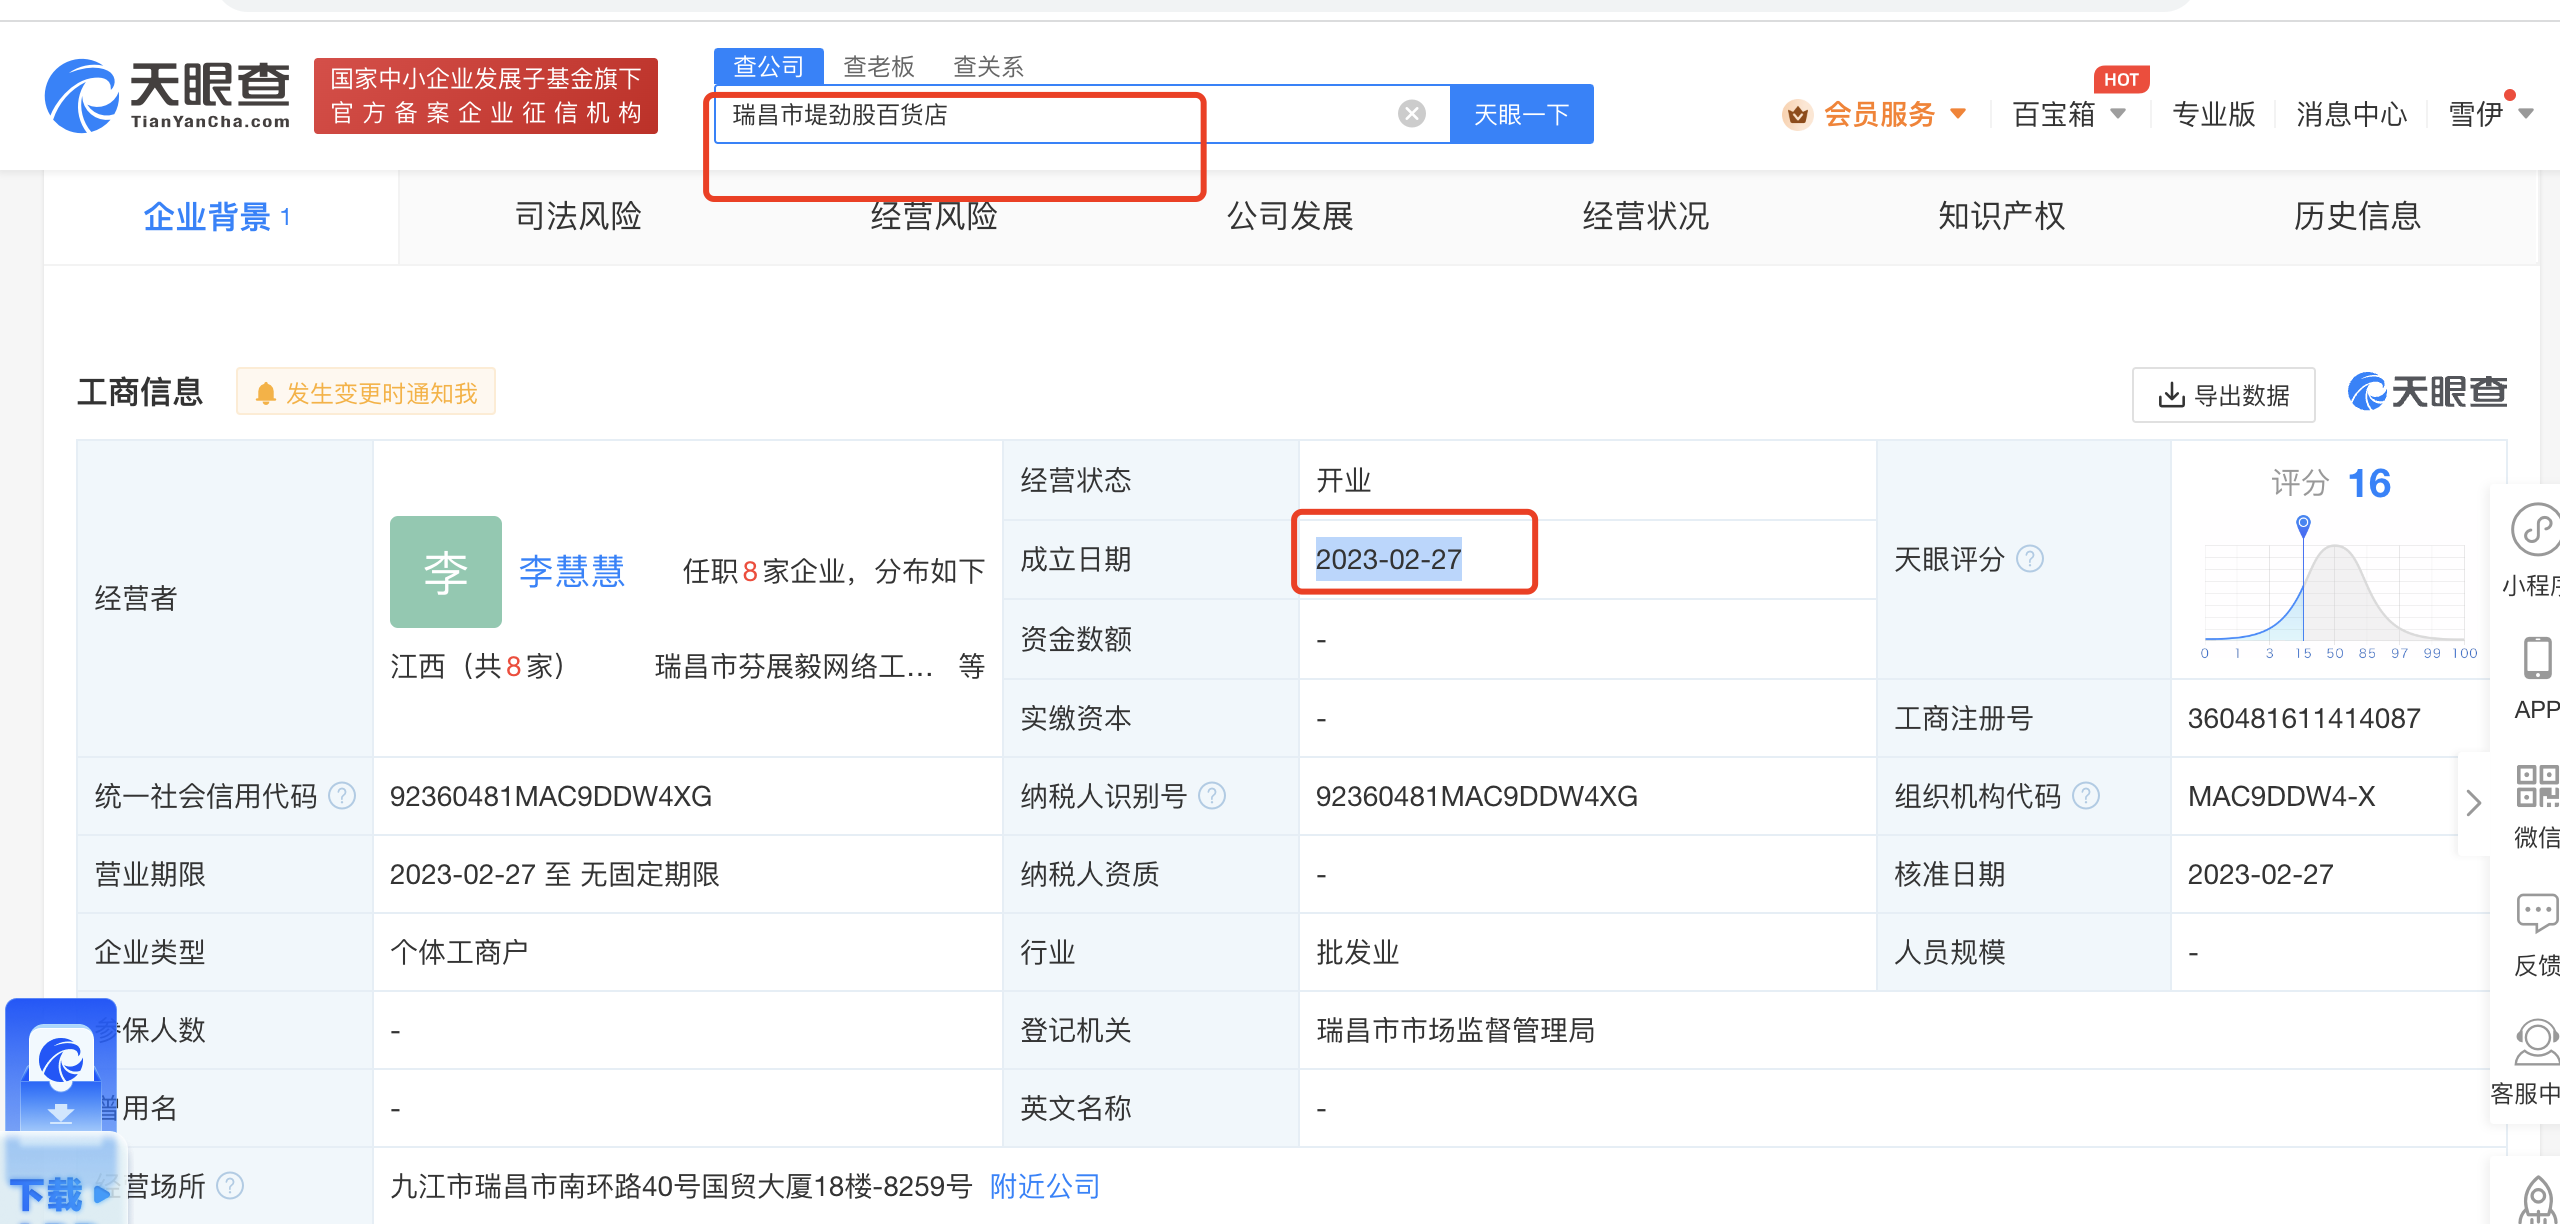
Task: Switch to the 司法风险 tab
Action: pyautogui.click(x=577, y=216)
